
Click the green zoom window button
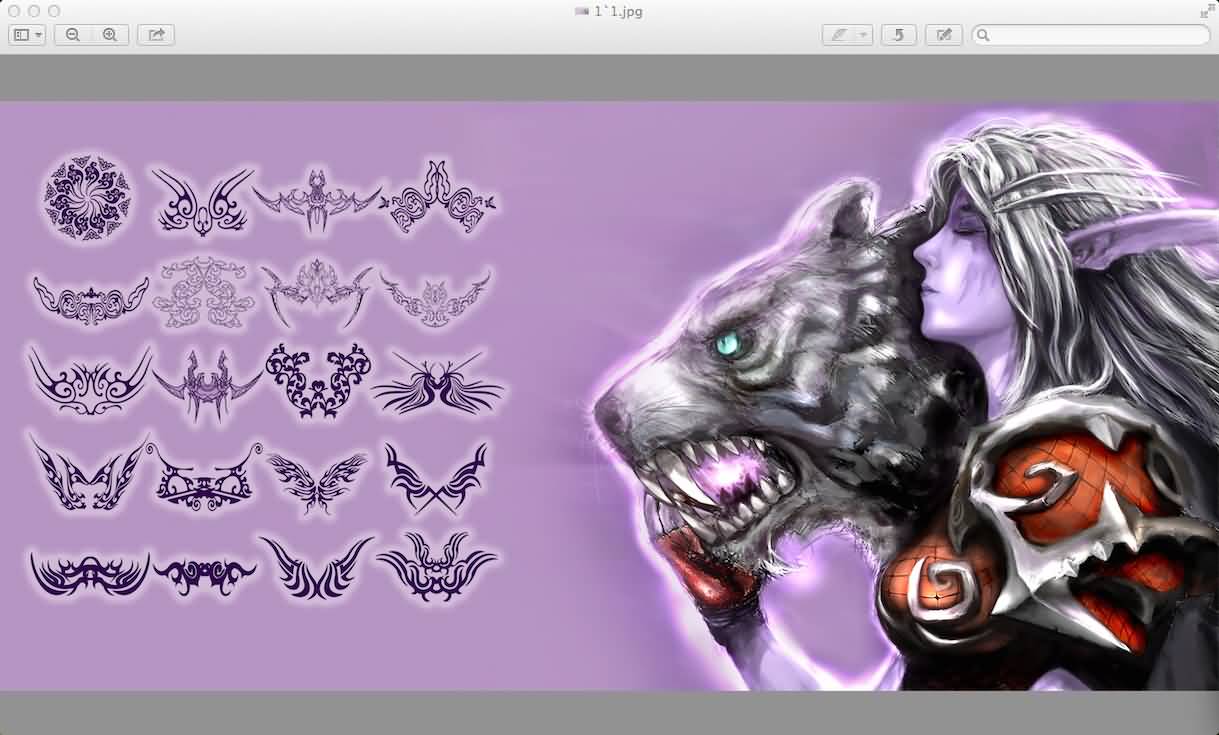[x=54, y=10]
